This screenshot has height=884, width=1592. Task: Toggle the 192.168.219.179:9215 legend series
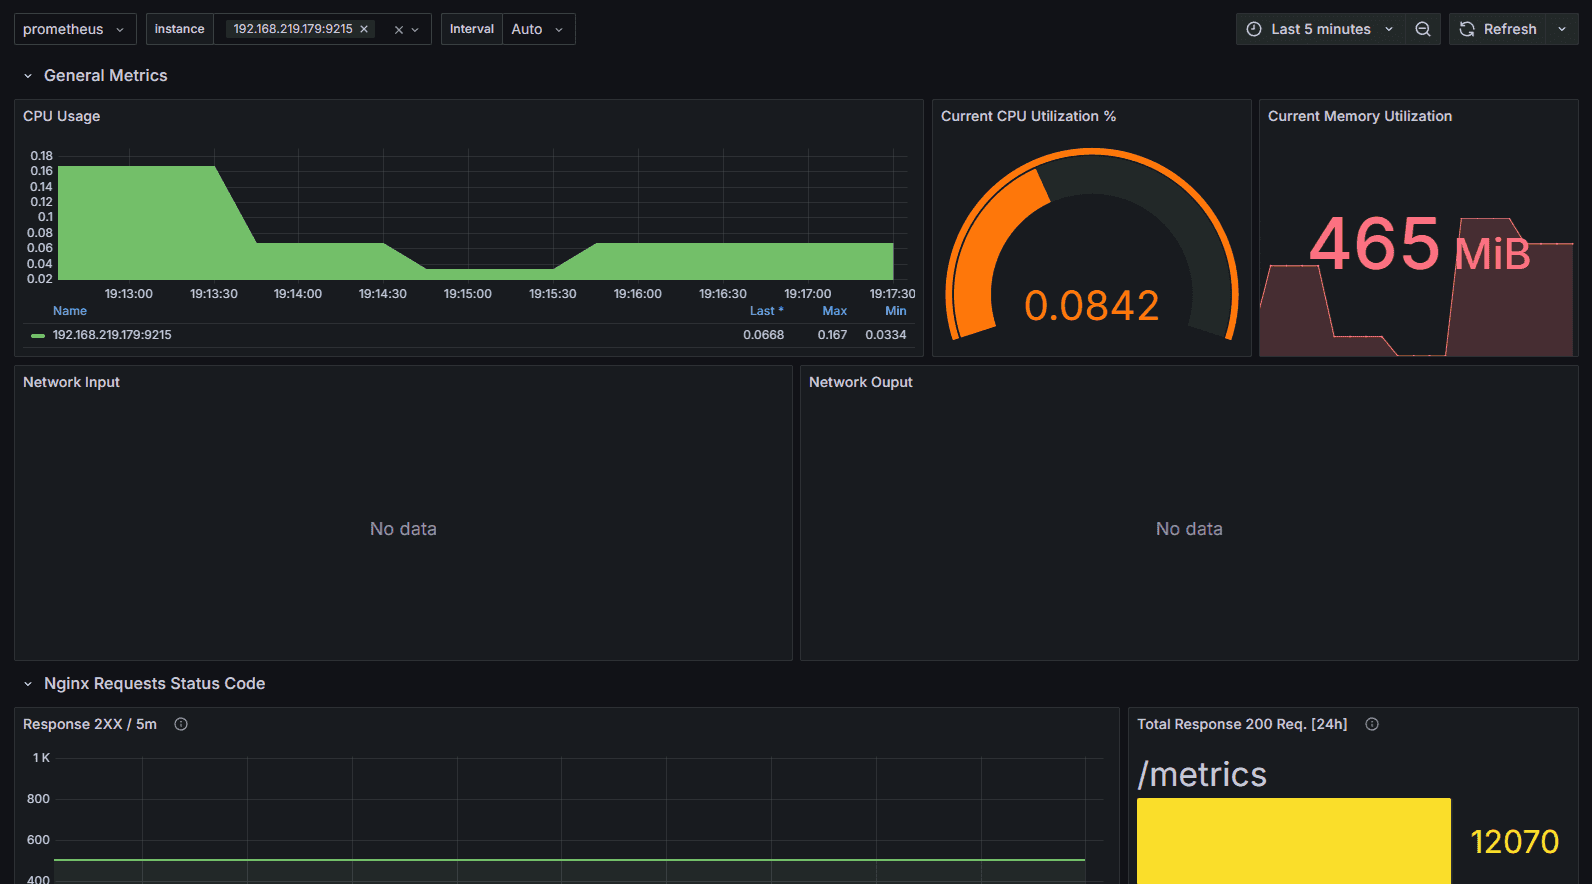tap(112, 335)
